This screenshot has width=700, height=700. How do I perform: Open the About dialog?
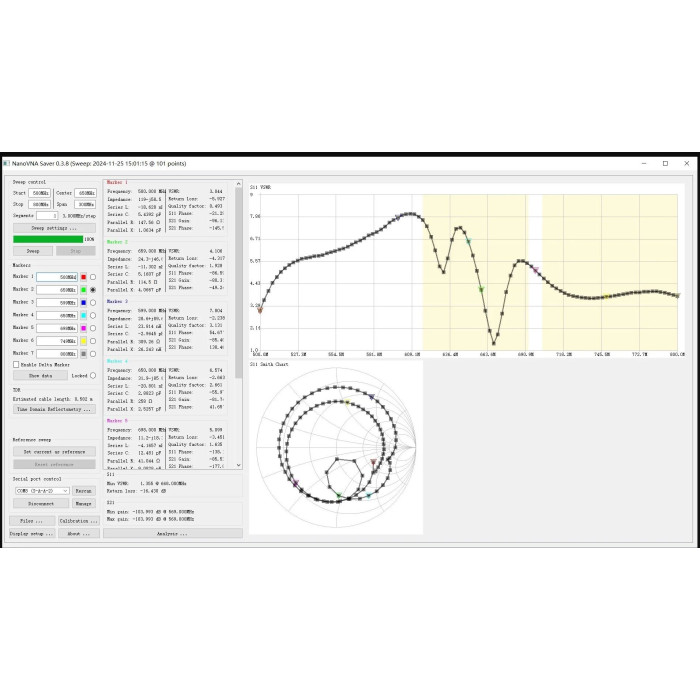pyautogui.click(x=79, y=533)
